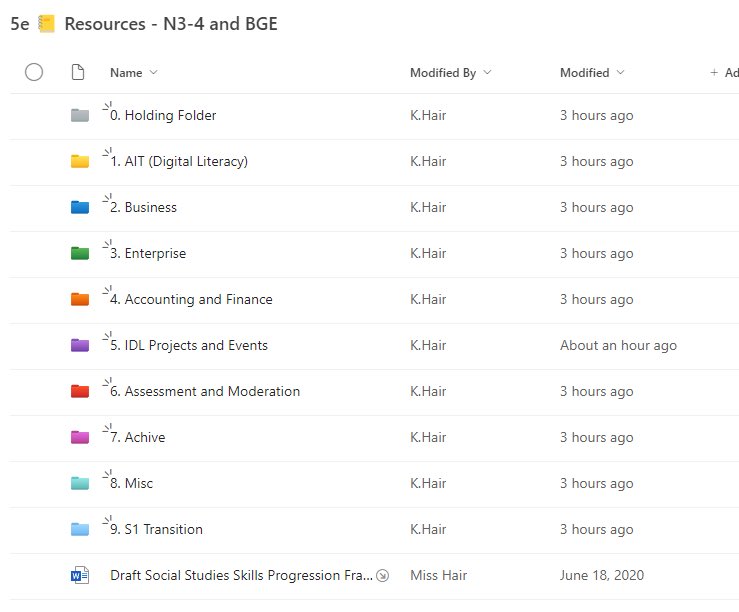Sort by the Name column header

126,73
